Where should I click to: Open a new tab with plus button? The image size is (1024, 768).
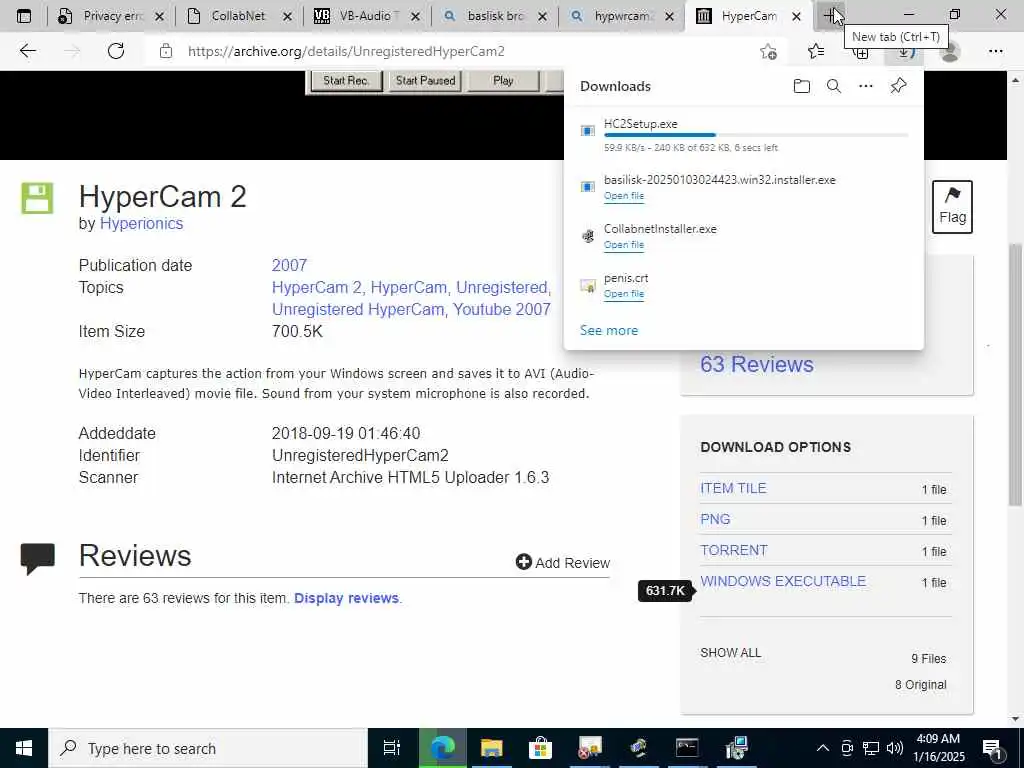pyautogui.click(x=831, y=16)
